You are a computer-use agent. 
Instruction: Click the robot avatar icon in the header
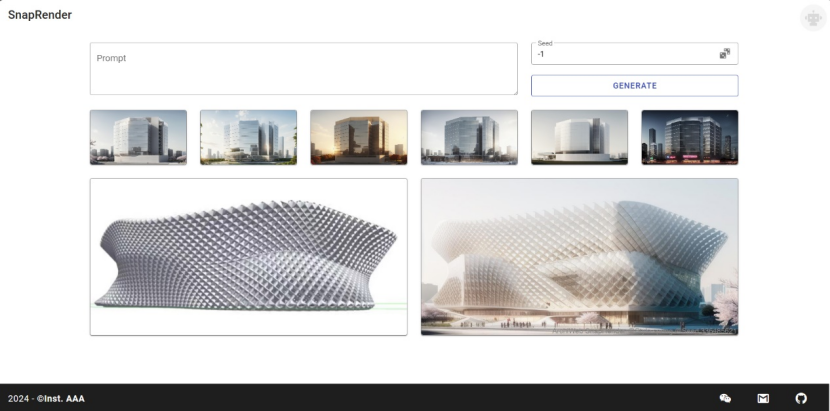pyautogui.click(x=811, y=17)
